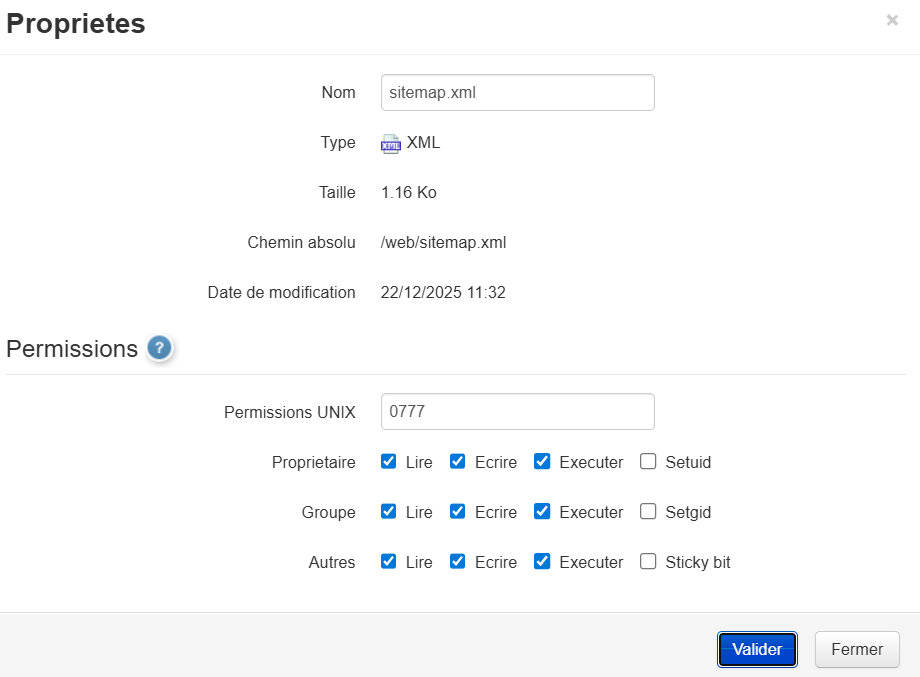The image size is (920, 677).
Task: Uncheck Ecrire for Proprietaire
Action: 458,462
